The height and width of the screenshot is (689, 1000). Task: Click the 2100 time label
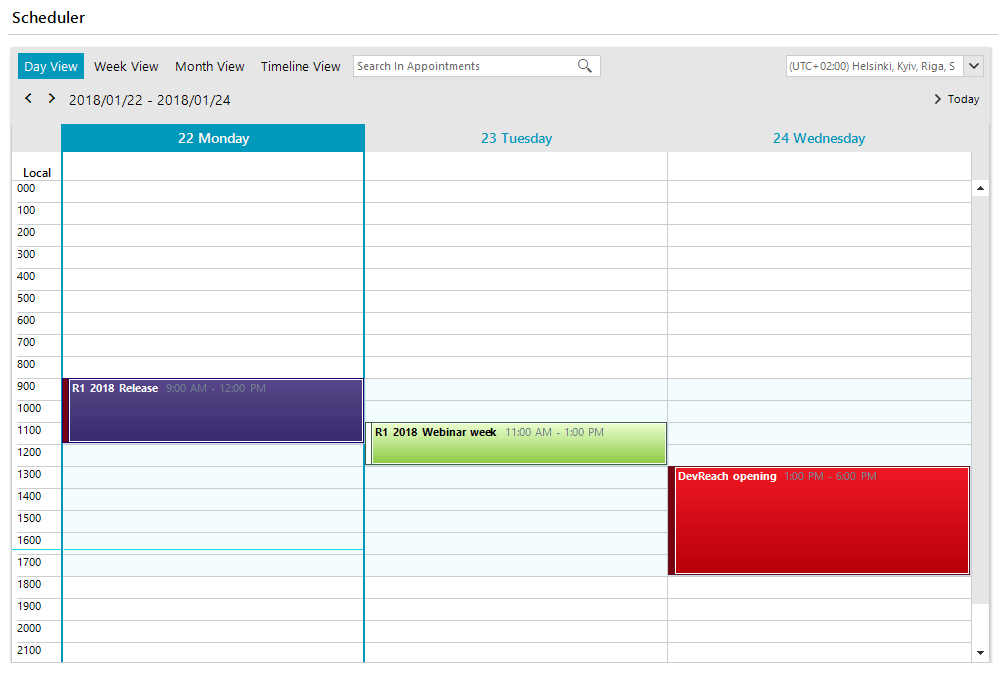point(29,650)
